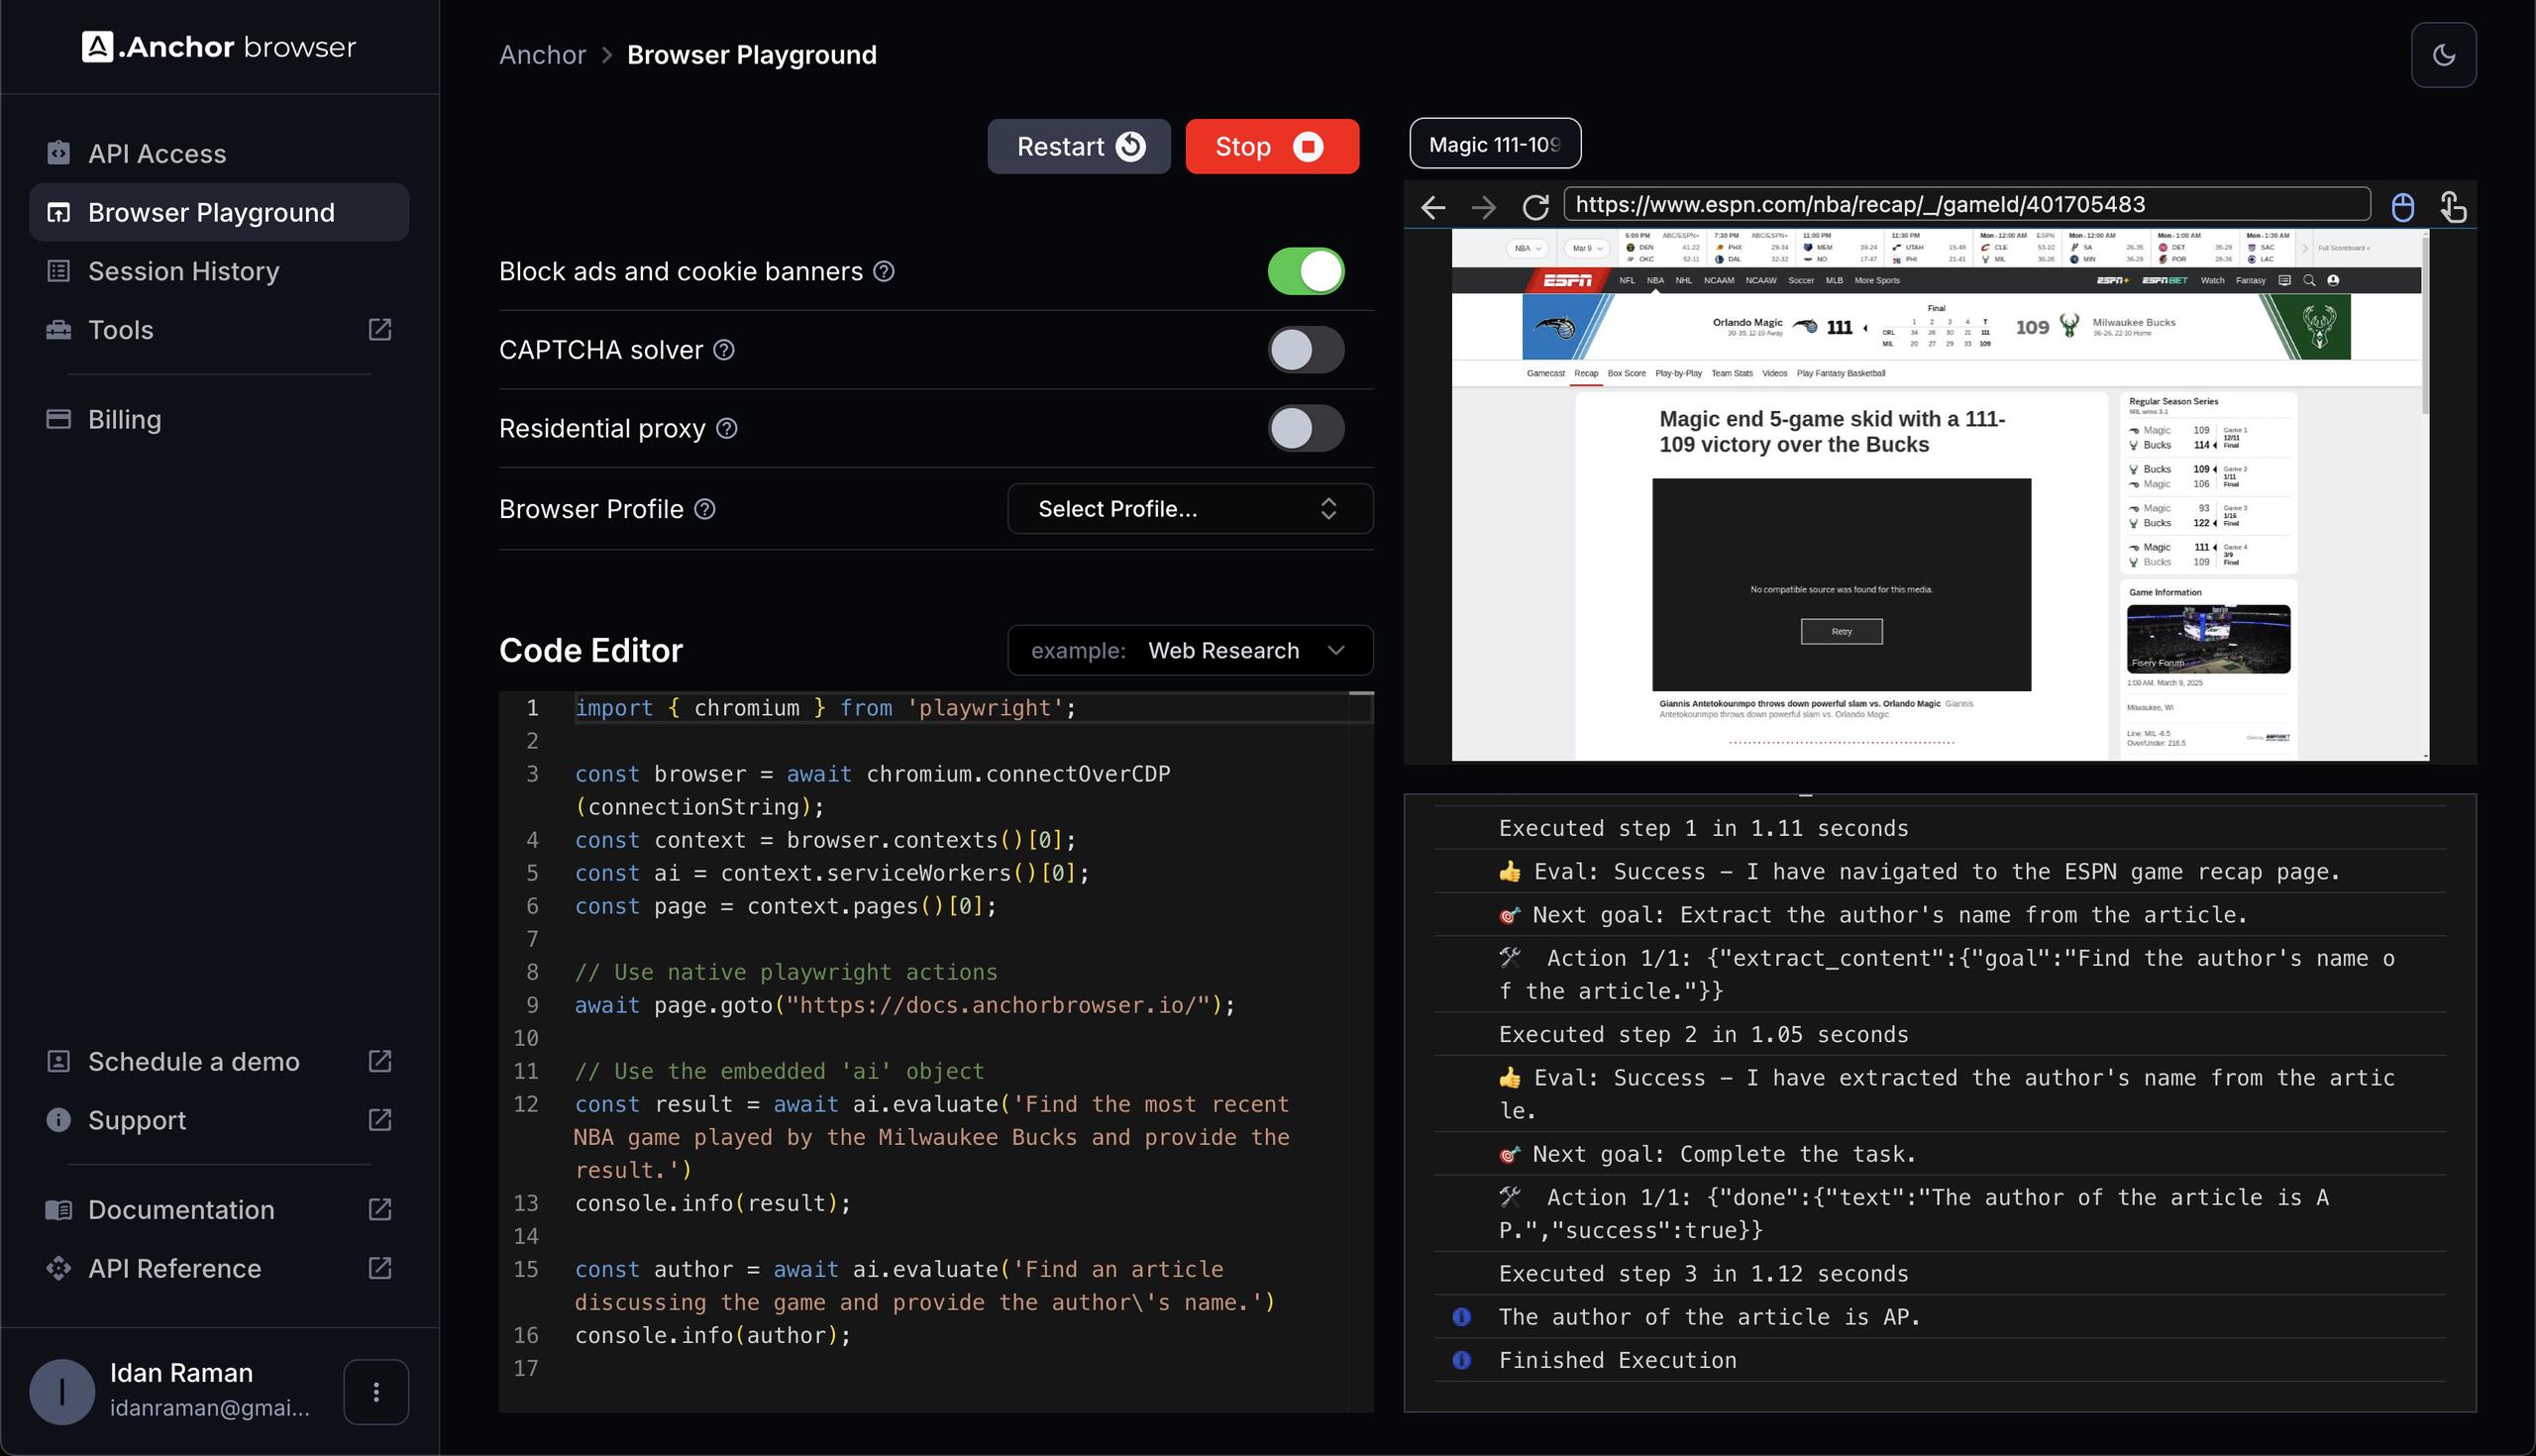Image resolution: width=2536 pixels, height=1456 pixels.
Task: Disable Block ads and cookie banners toggle
Action: (x=1305, y=271)
